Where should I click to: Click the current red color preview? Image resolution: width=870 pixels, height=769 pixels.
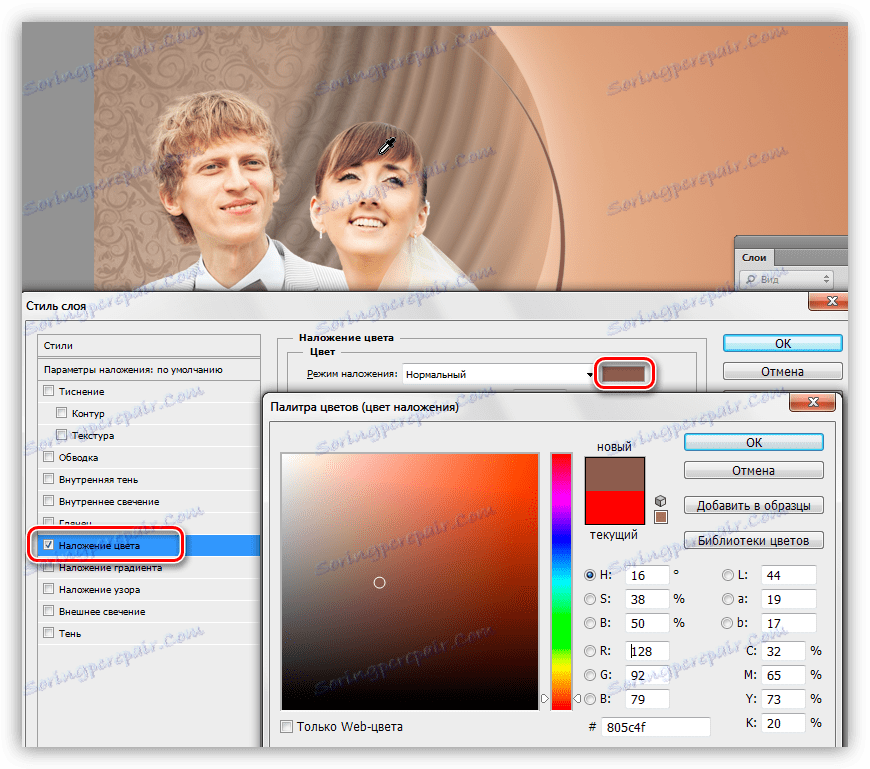click(615, 507)
